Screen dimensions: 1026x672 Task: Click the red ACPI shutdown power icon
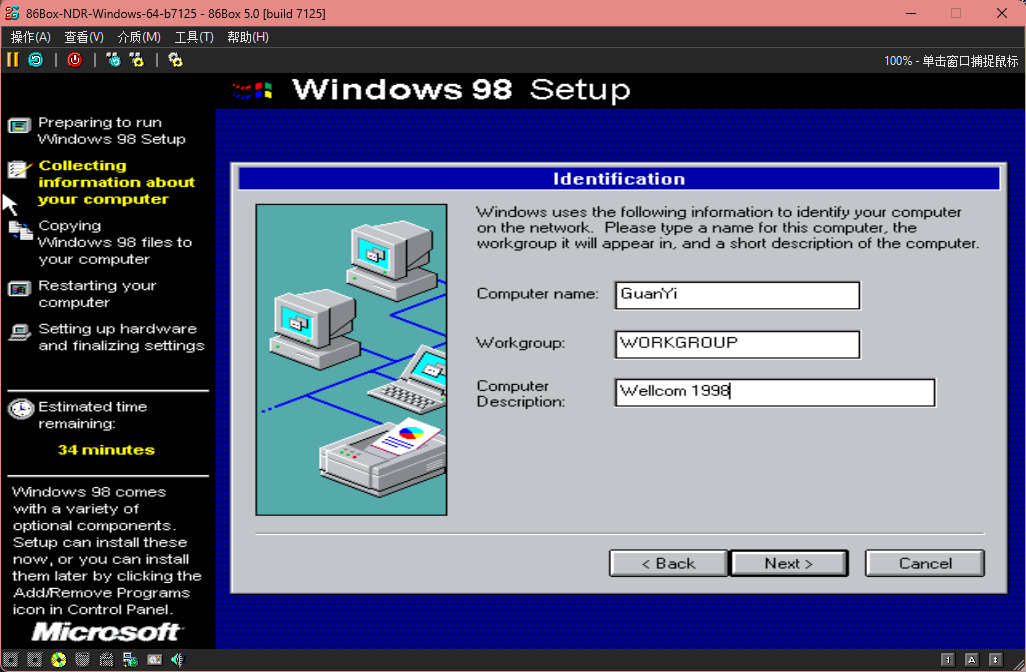[x=75, y=60]
